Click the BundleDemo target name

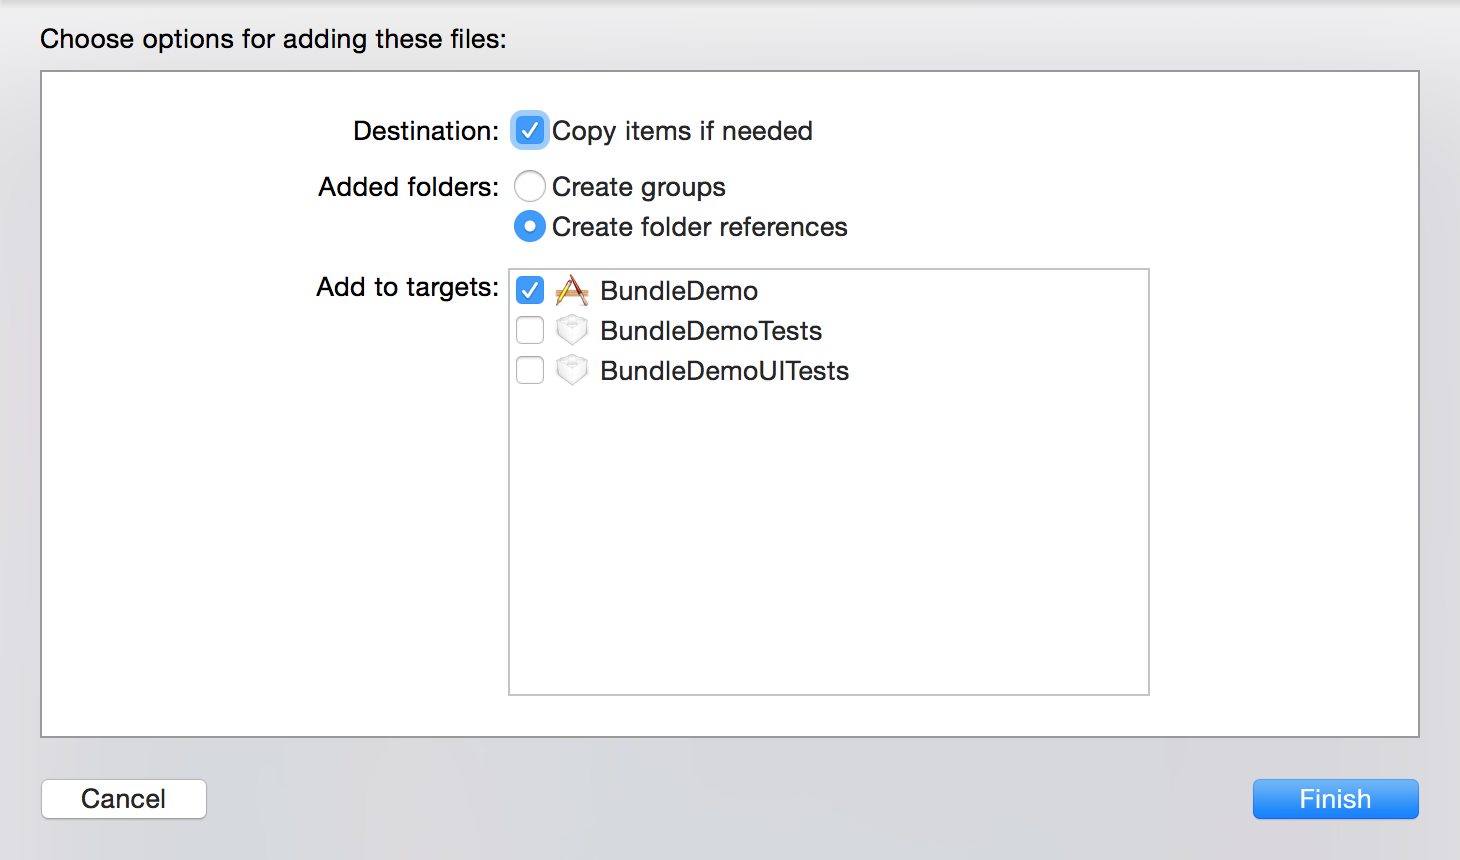click(679, 291)
